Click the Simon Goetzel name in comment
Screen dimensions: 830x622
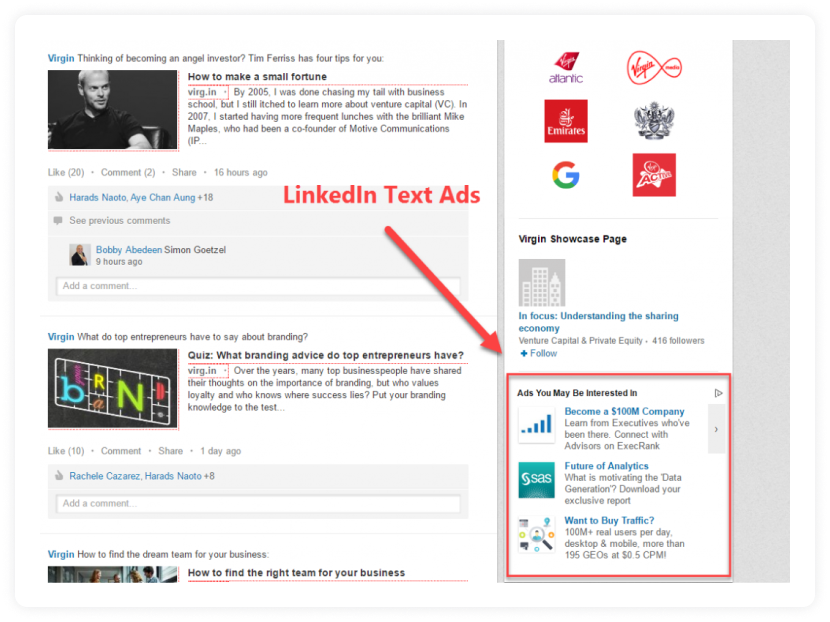click(x=195, y=249)
